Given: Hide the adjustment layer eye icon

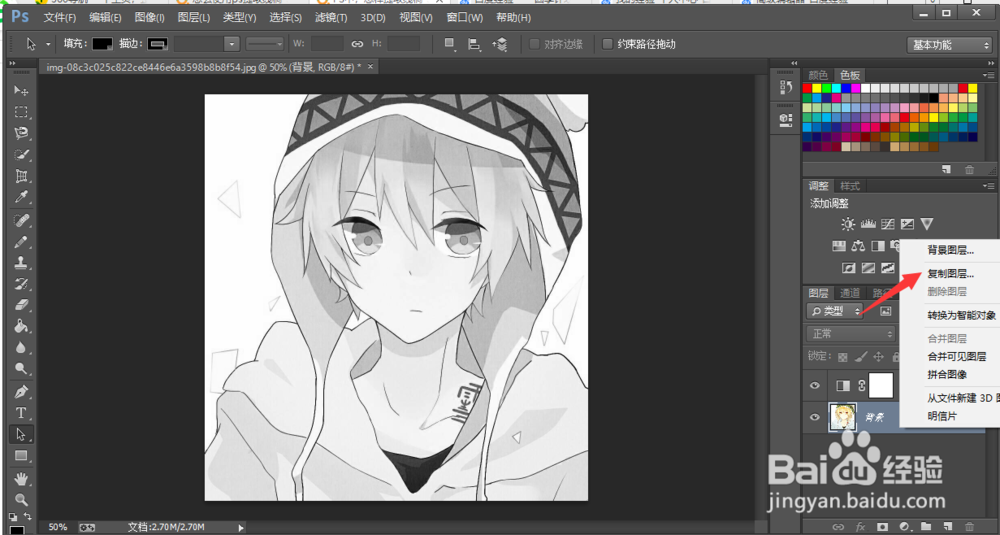Looking at the screenshot, I should (x=814, y=385).
